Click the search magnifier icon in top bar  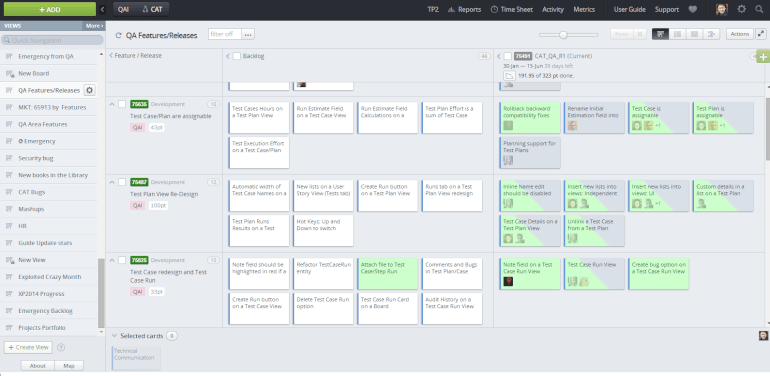tap(759, 9)
